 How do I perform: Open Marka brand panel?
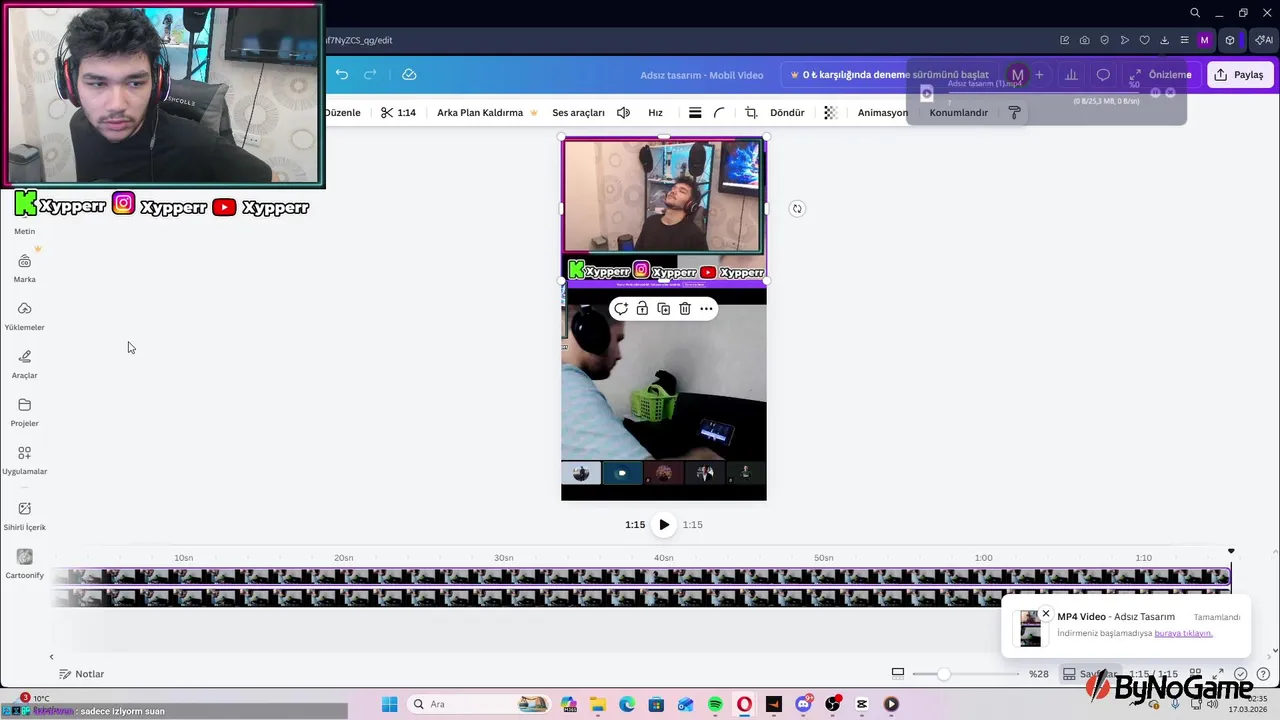point(25,268)
